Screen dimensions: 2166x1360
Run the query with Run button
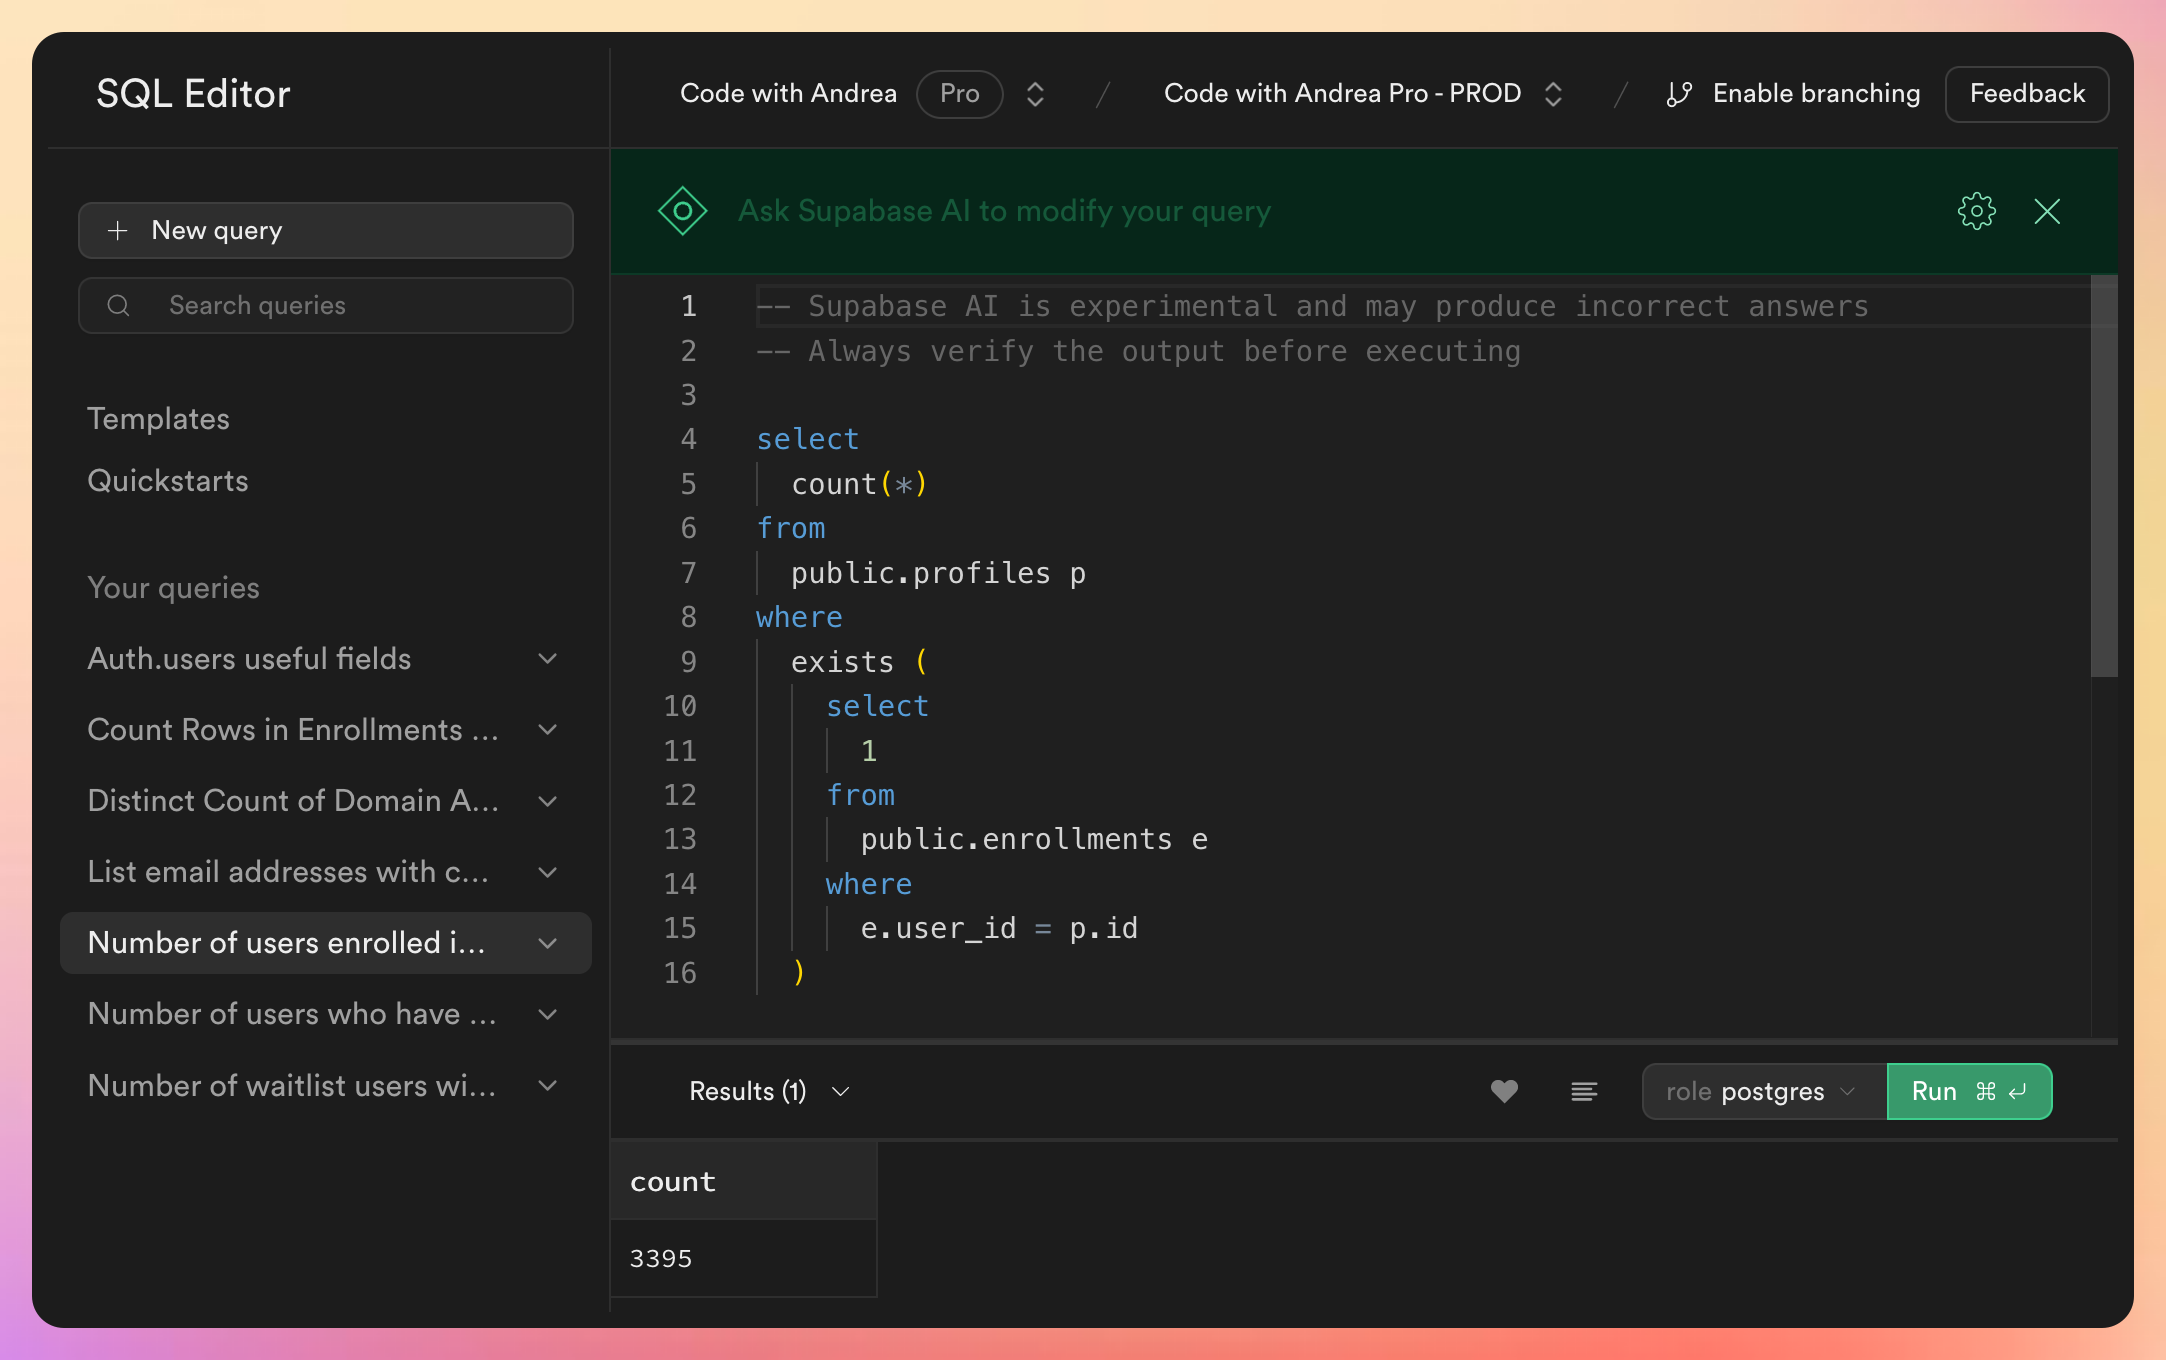(x=1969, y=1091)
